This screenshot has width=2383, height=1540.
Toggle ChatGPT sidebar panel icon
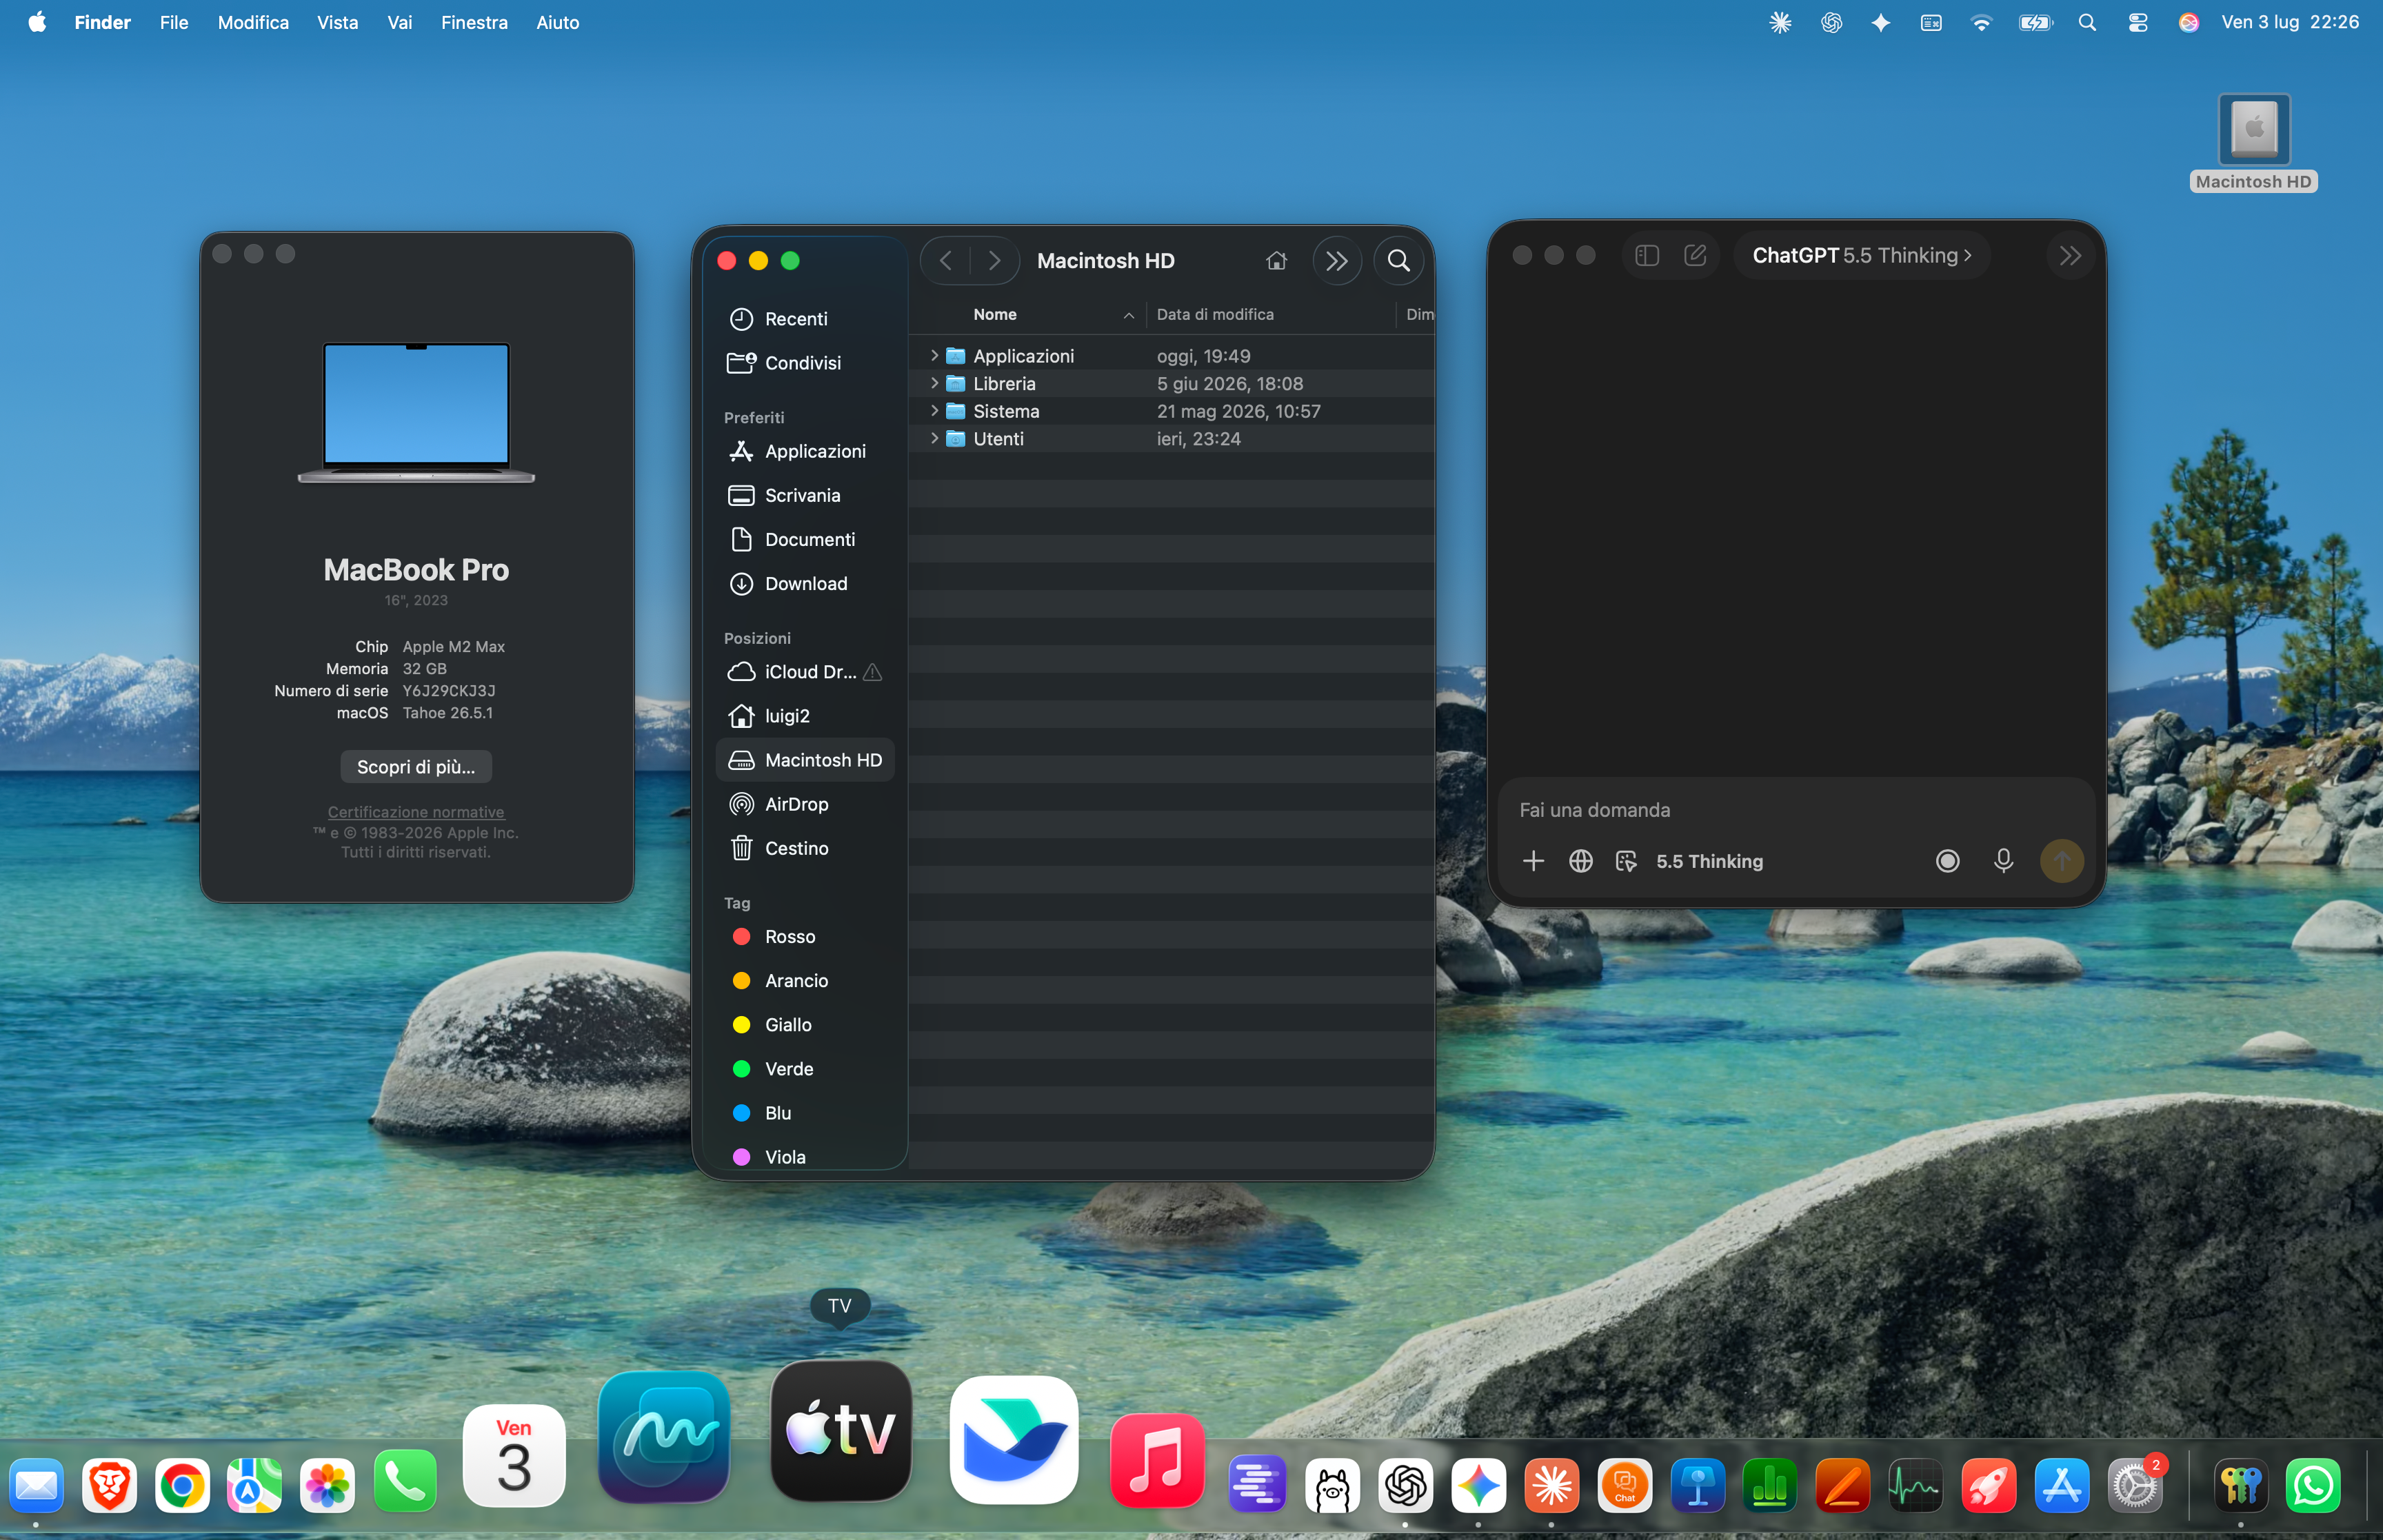click(1647, 256)
